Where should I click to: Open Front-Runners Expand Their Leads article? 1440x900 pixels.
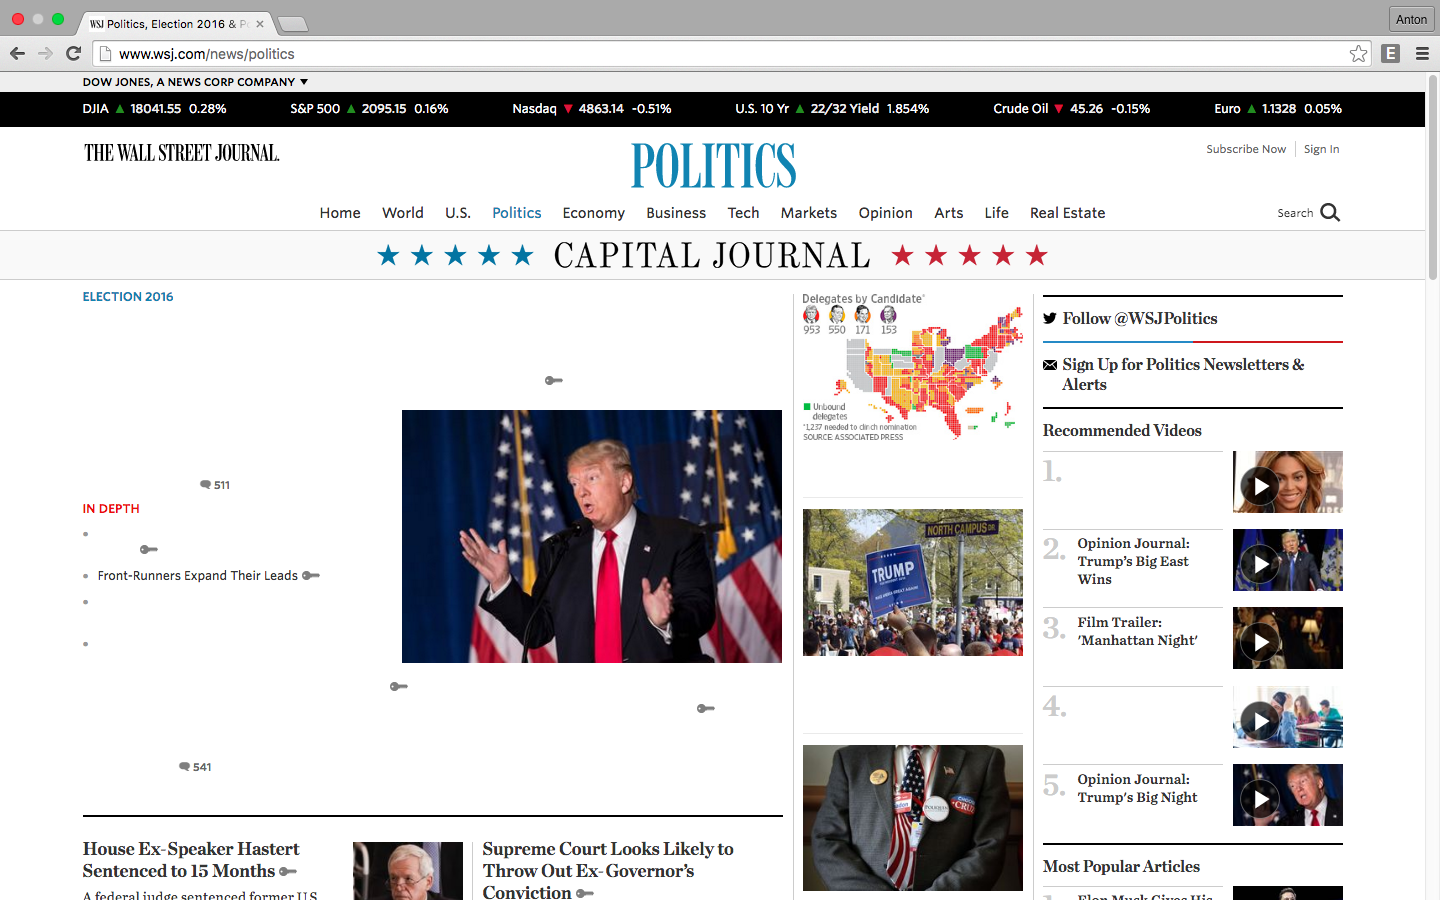pos(198,576)
